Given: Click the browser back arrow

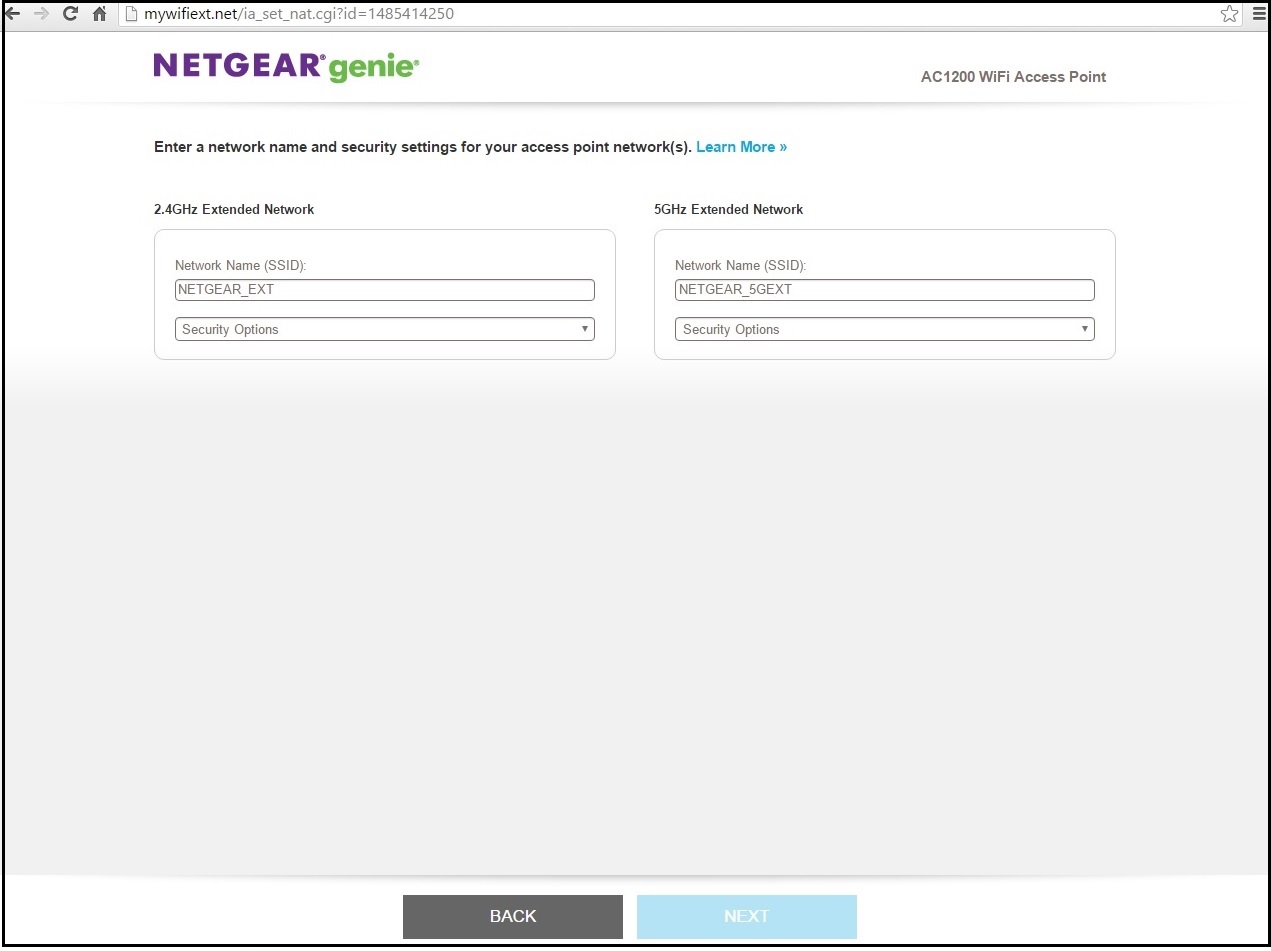Looking at the screenshot, I should [13, 14].
